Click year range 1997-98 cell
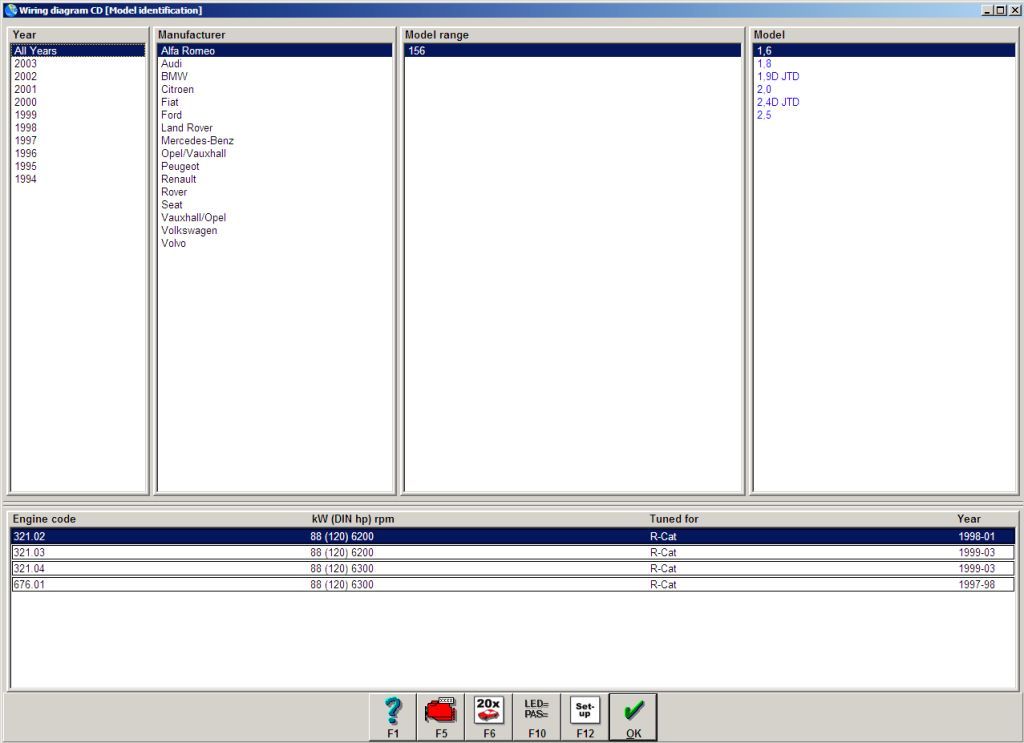Image resolution: width=1024 pixels, height=743 pixels. pyautogui.click(x=976, y=584)
